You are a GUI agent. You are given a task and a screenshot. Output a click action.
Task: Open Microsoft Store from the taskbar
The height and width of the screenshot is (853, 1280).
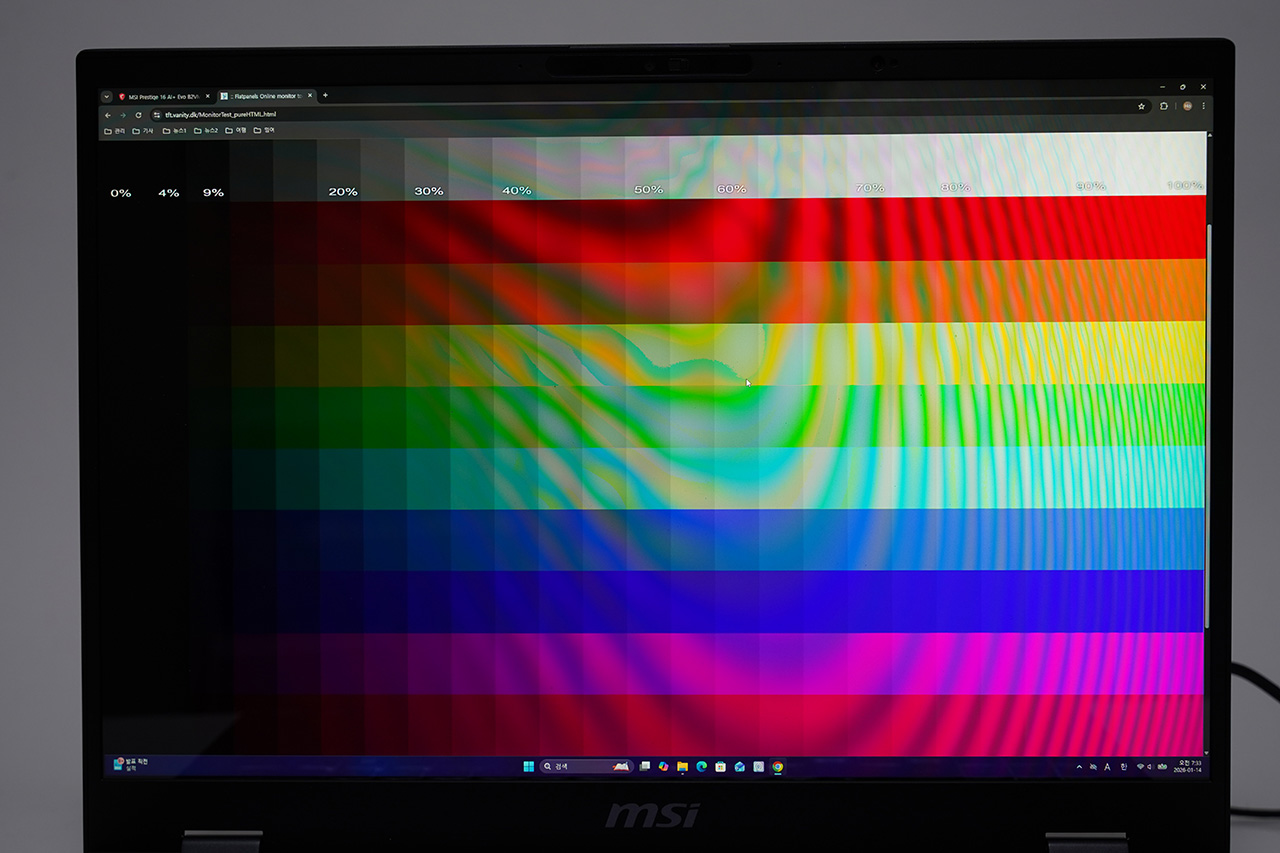pyautogui.click(x=720, y=767)
